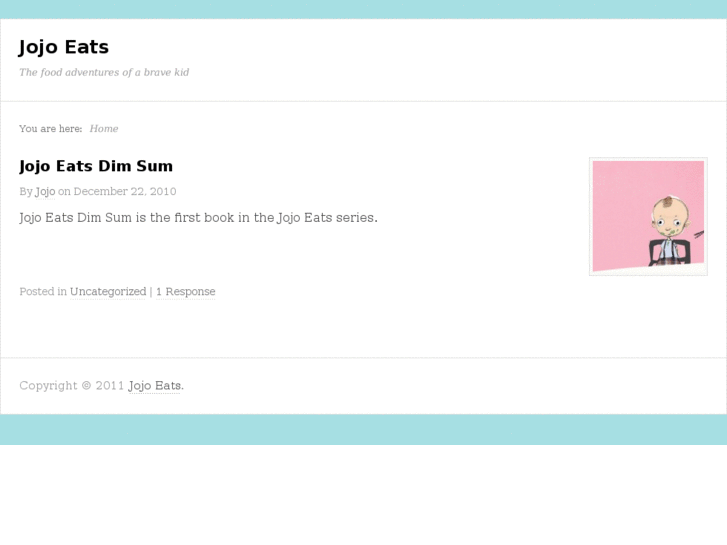Click the black chair in the cover image
This screenshot has height=545, width=727.
(670, 252)
